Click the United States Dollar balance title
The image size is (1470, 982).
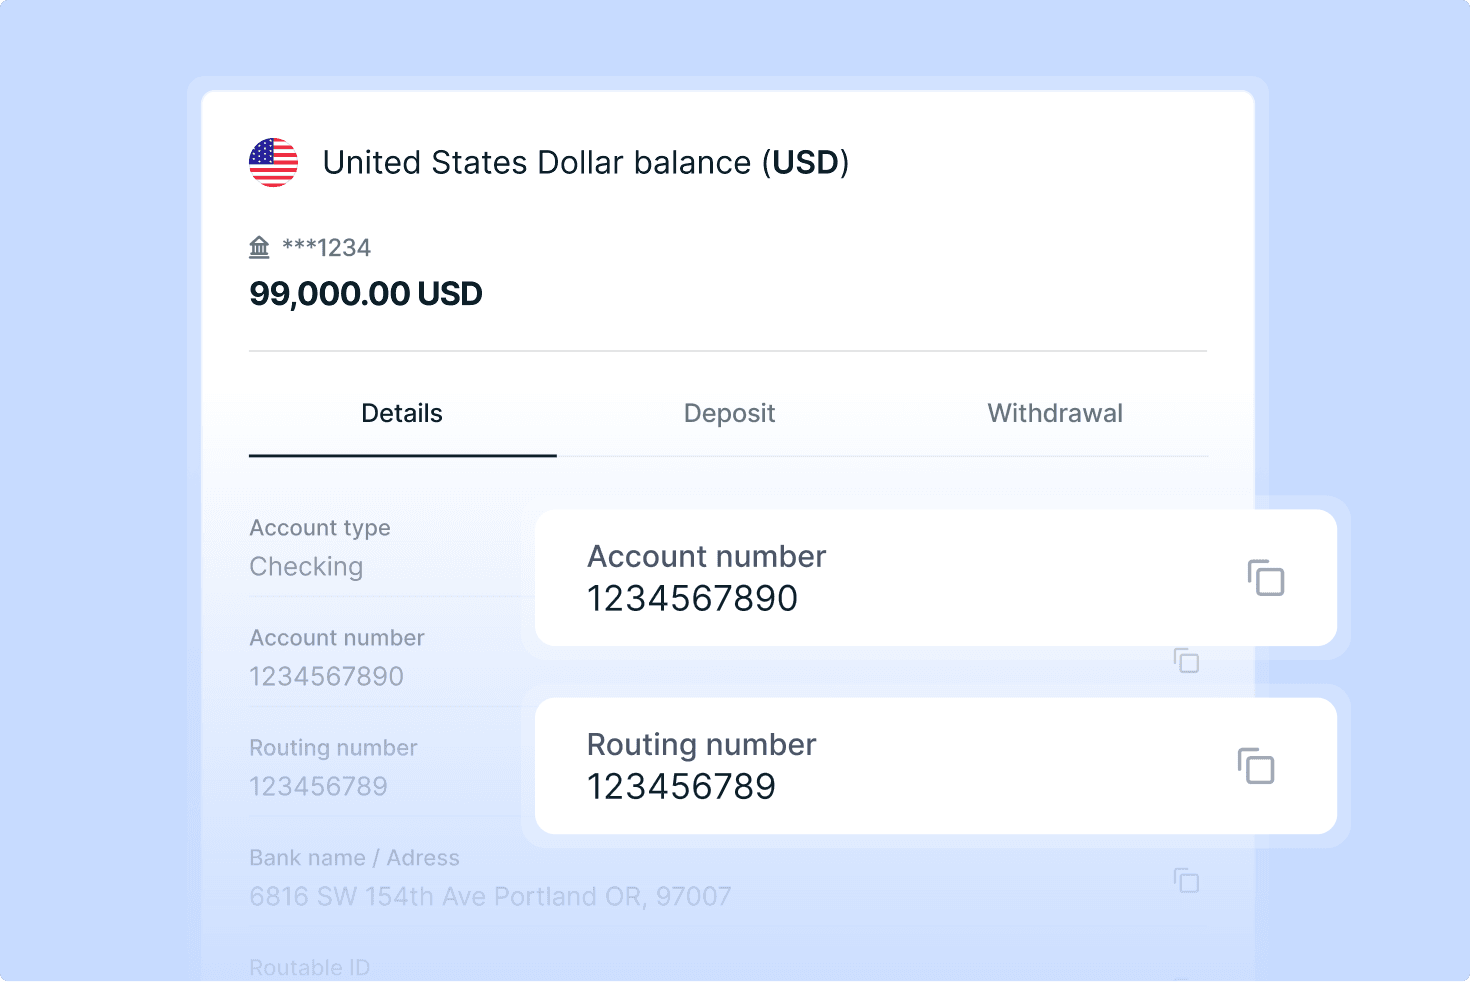point(585,162)
